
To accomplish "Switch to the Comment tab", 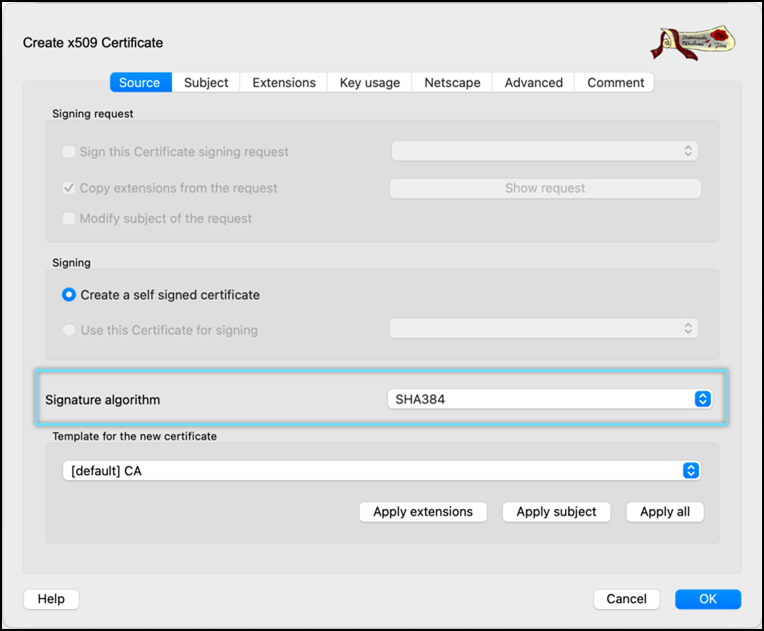I will pyautogui.click(x=615, y=83).
